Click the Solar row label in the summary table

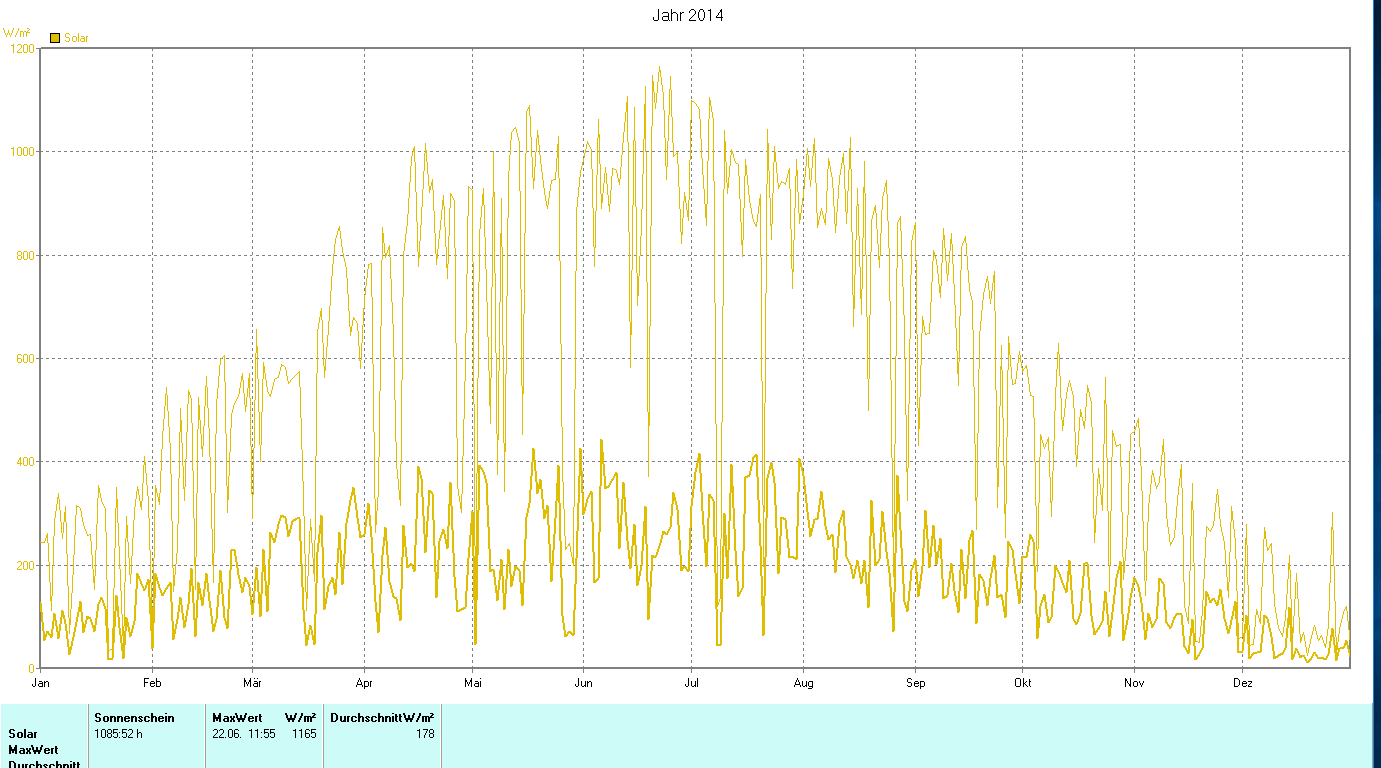(x=22, y=734)
